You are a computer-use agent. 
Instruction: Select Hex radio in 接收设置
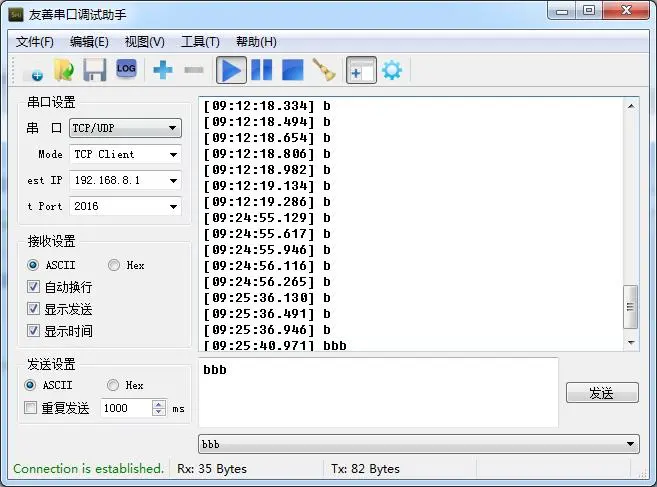114,265
